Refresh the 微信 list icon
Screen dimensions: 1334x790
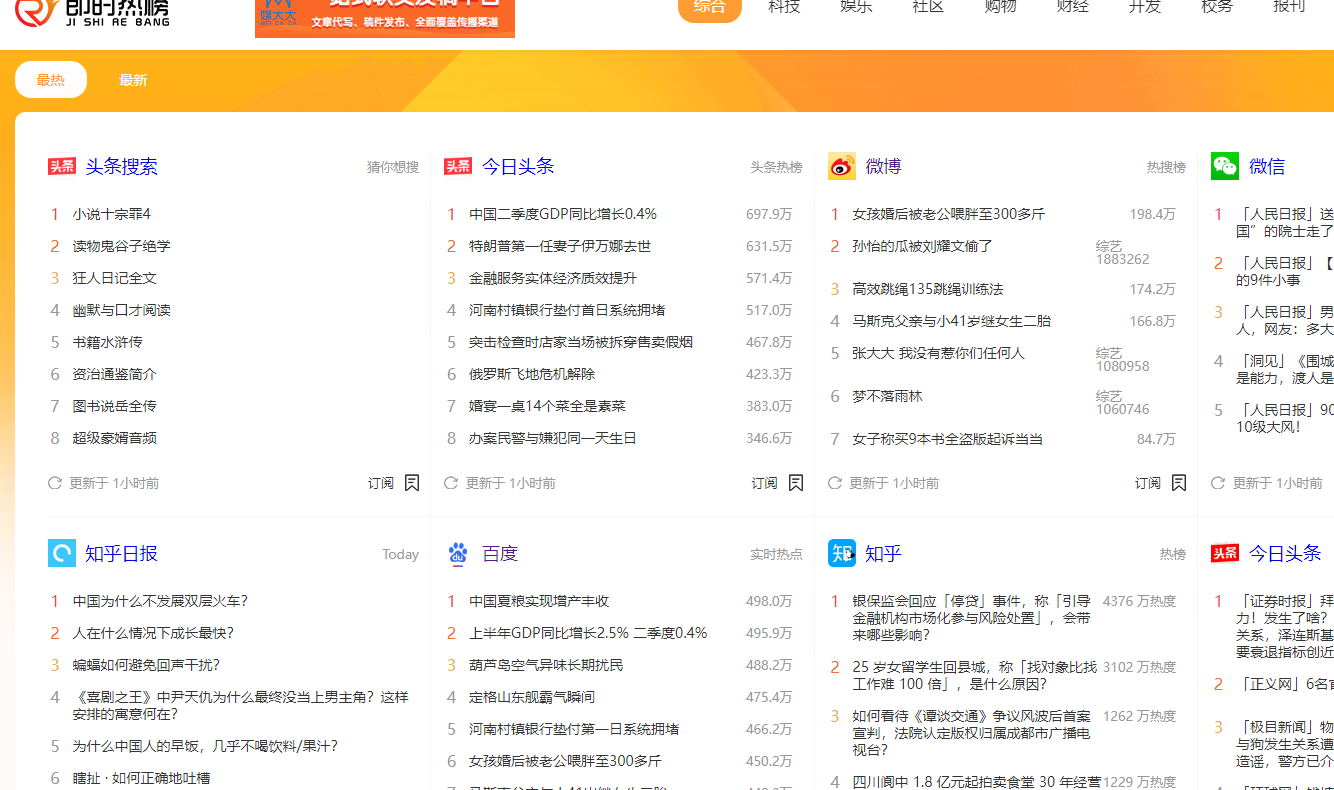pyautogui.click(x=1218, y=483)
